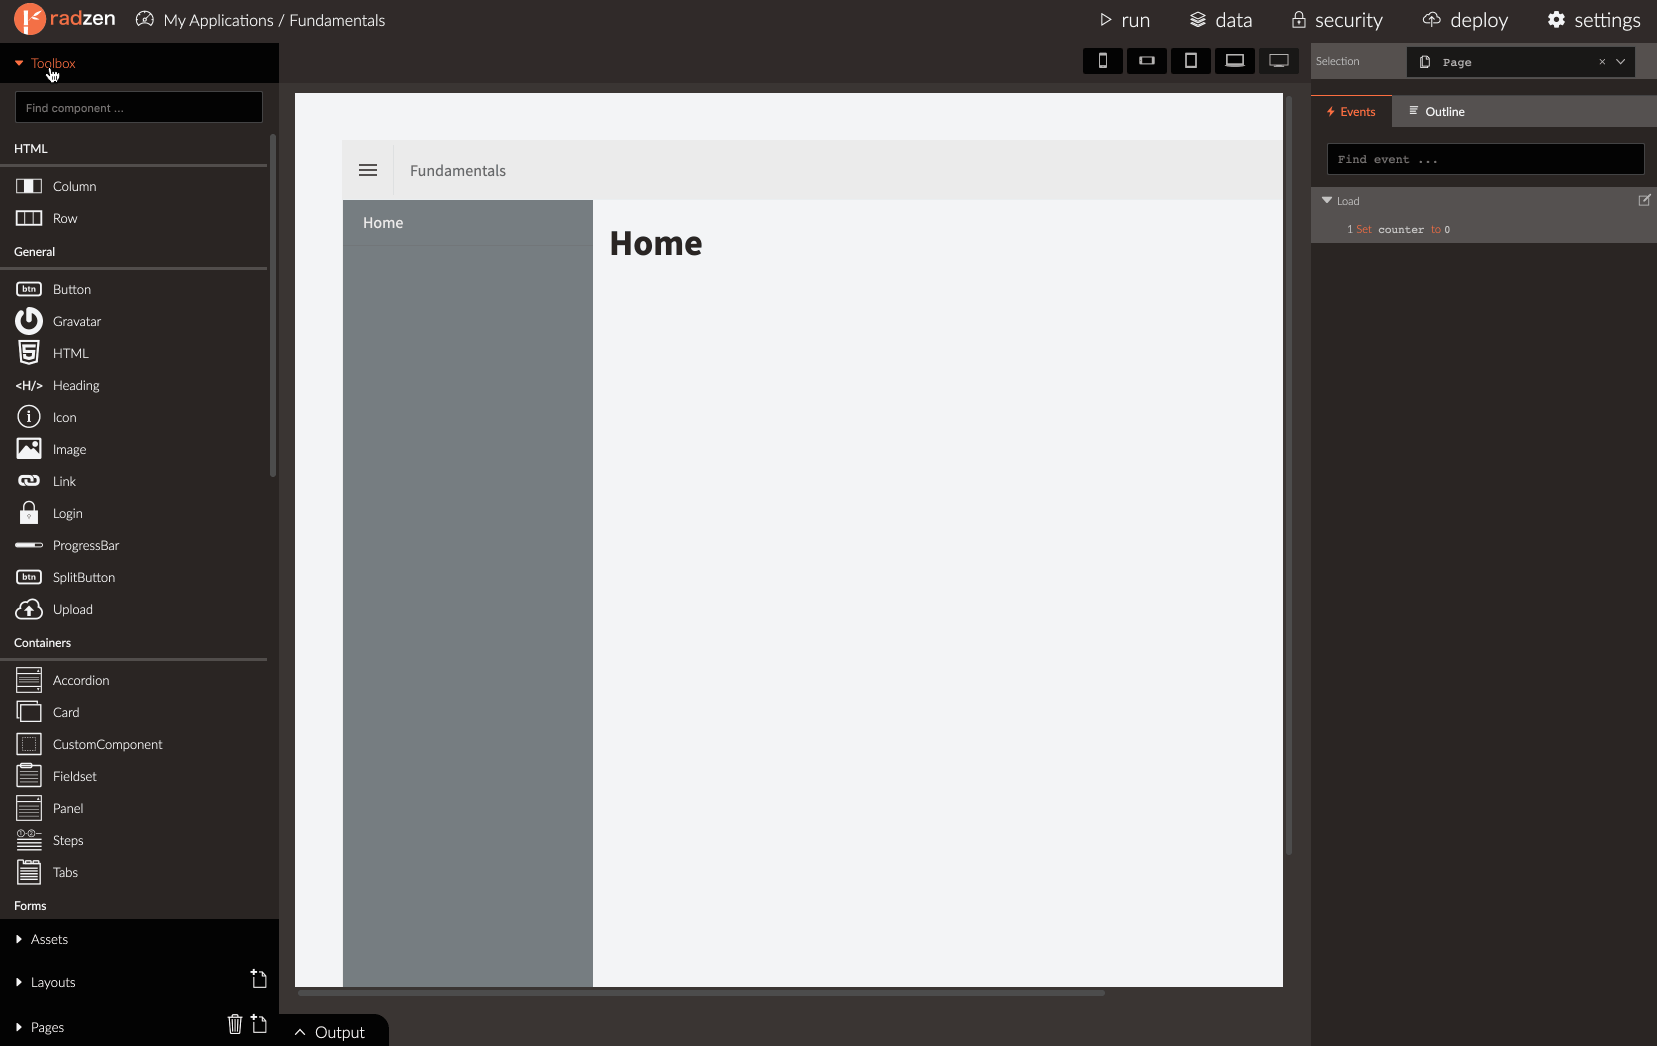The image size is (1657, 1046).
Task: Click the delete page trash icon
Action: coord(235,1024)
